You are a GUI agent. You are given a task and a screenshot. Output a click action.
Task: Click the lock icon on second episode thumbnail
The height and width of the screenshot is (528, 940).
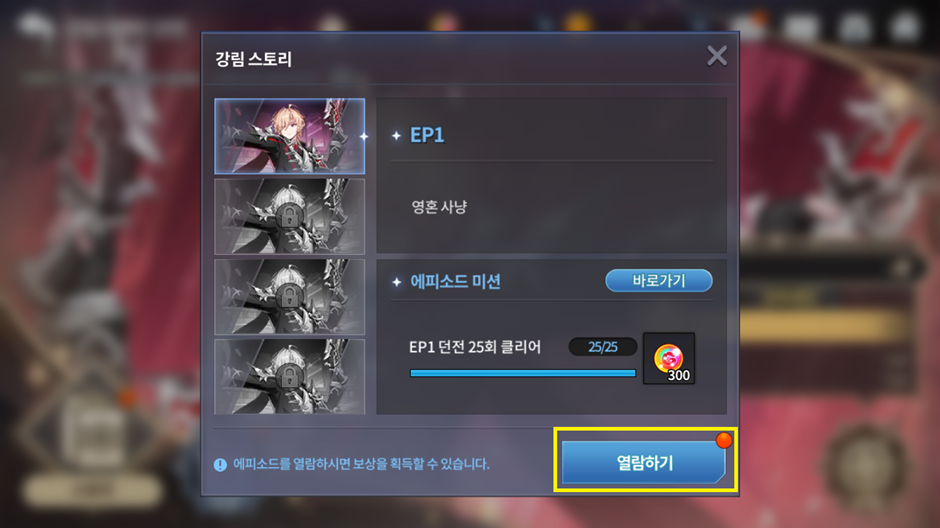pos(289,216)
